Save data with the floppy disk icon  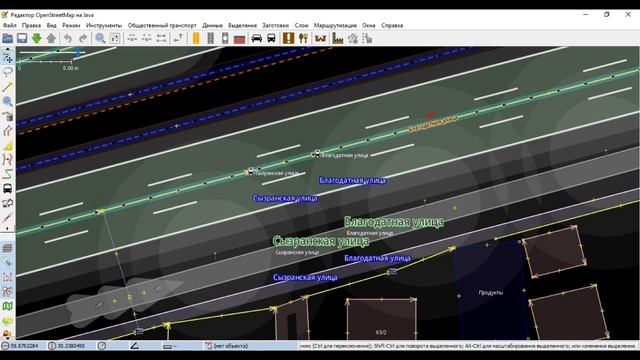pos(22,38)
